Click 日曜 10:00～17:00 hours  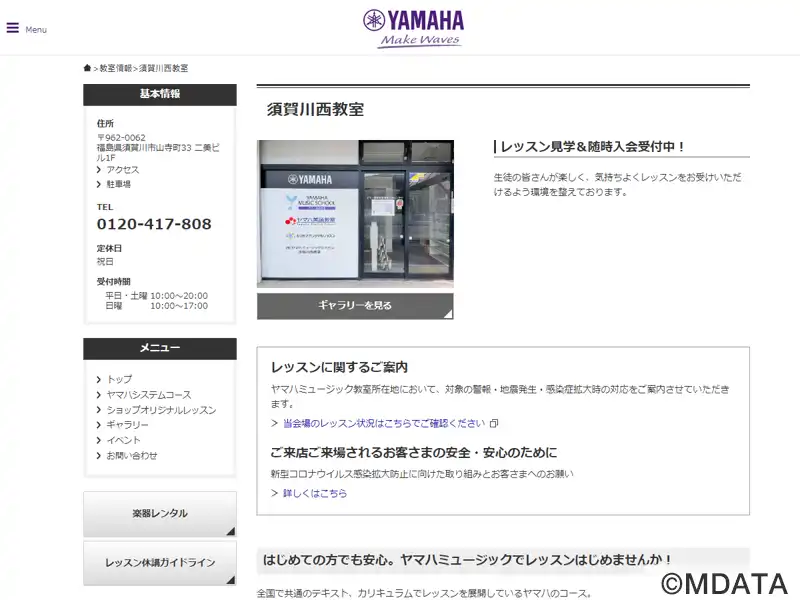(157, 306)
